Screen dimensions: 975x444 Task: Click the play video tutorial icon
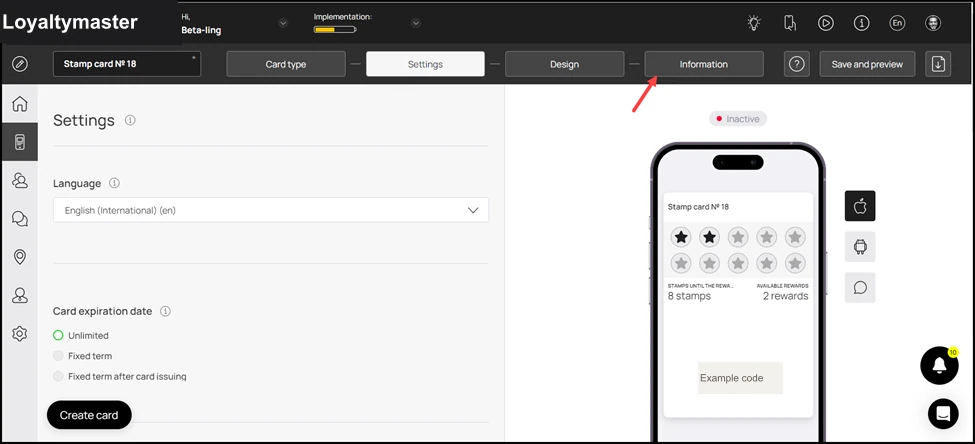tap(825, 23)
